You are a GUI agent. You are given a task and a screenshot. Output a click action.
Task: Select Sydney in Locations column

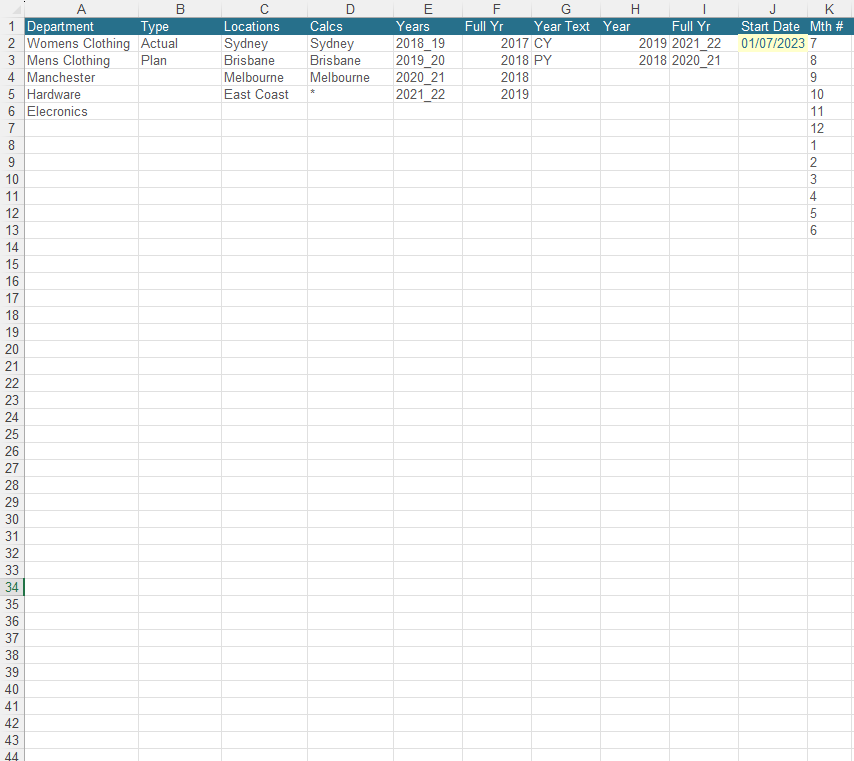click(264, 44)
